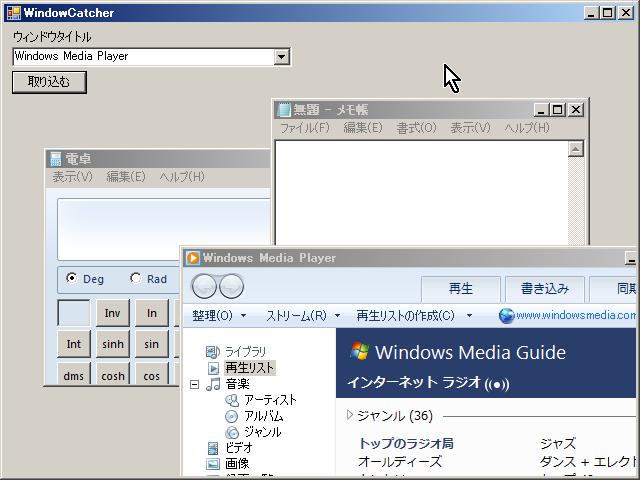640x480 pixels.
Task: Open the window title combo box dropdown arrow
Action: 281,57
